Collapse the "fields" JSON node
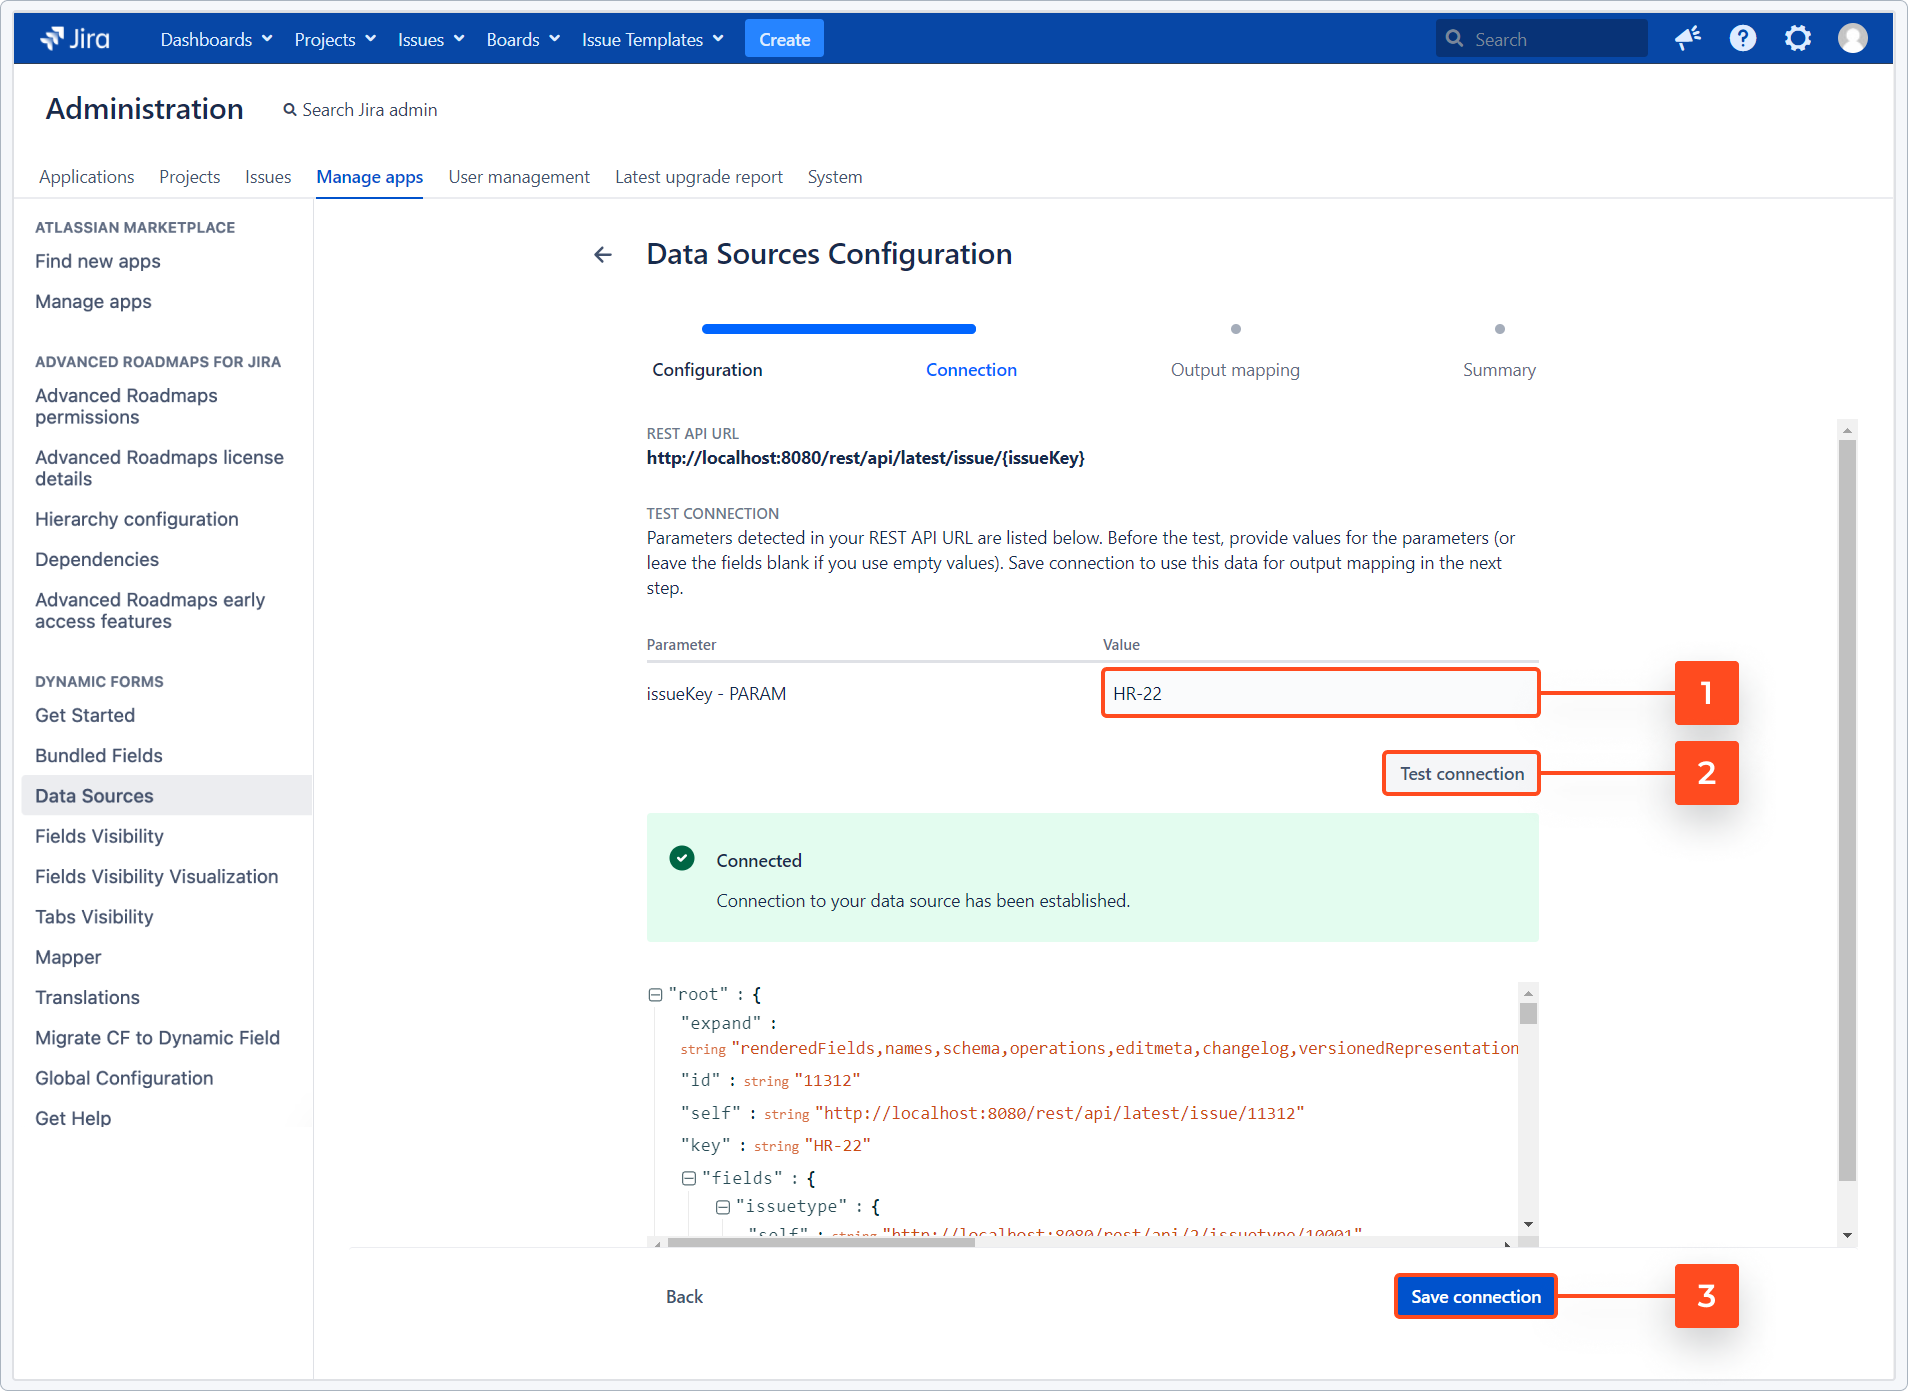The height and width of the screenshot is (1391, 1908). point(689,1178)
